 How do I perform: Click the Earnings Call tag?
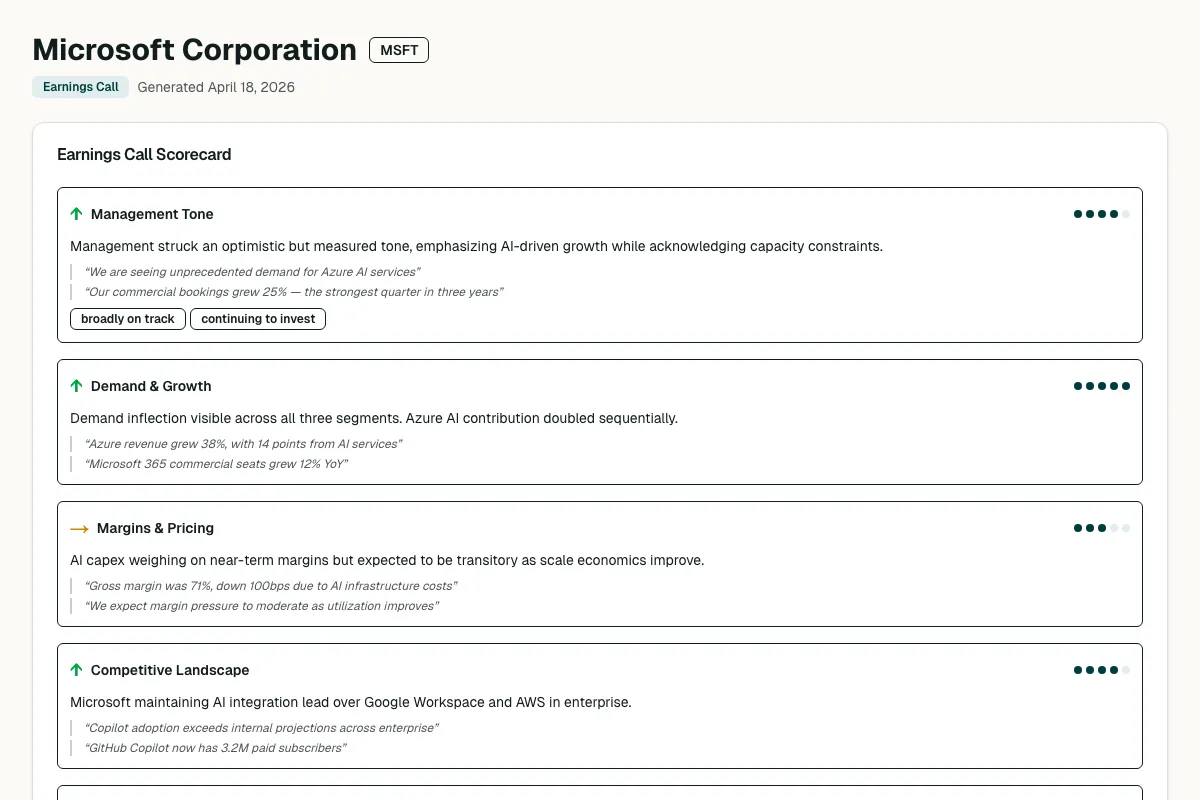pos(81,87)
